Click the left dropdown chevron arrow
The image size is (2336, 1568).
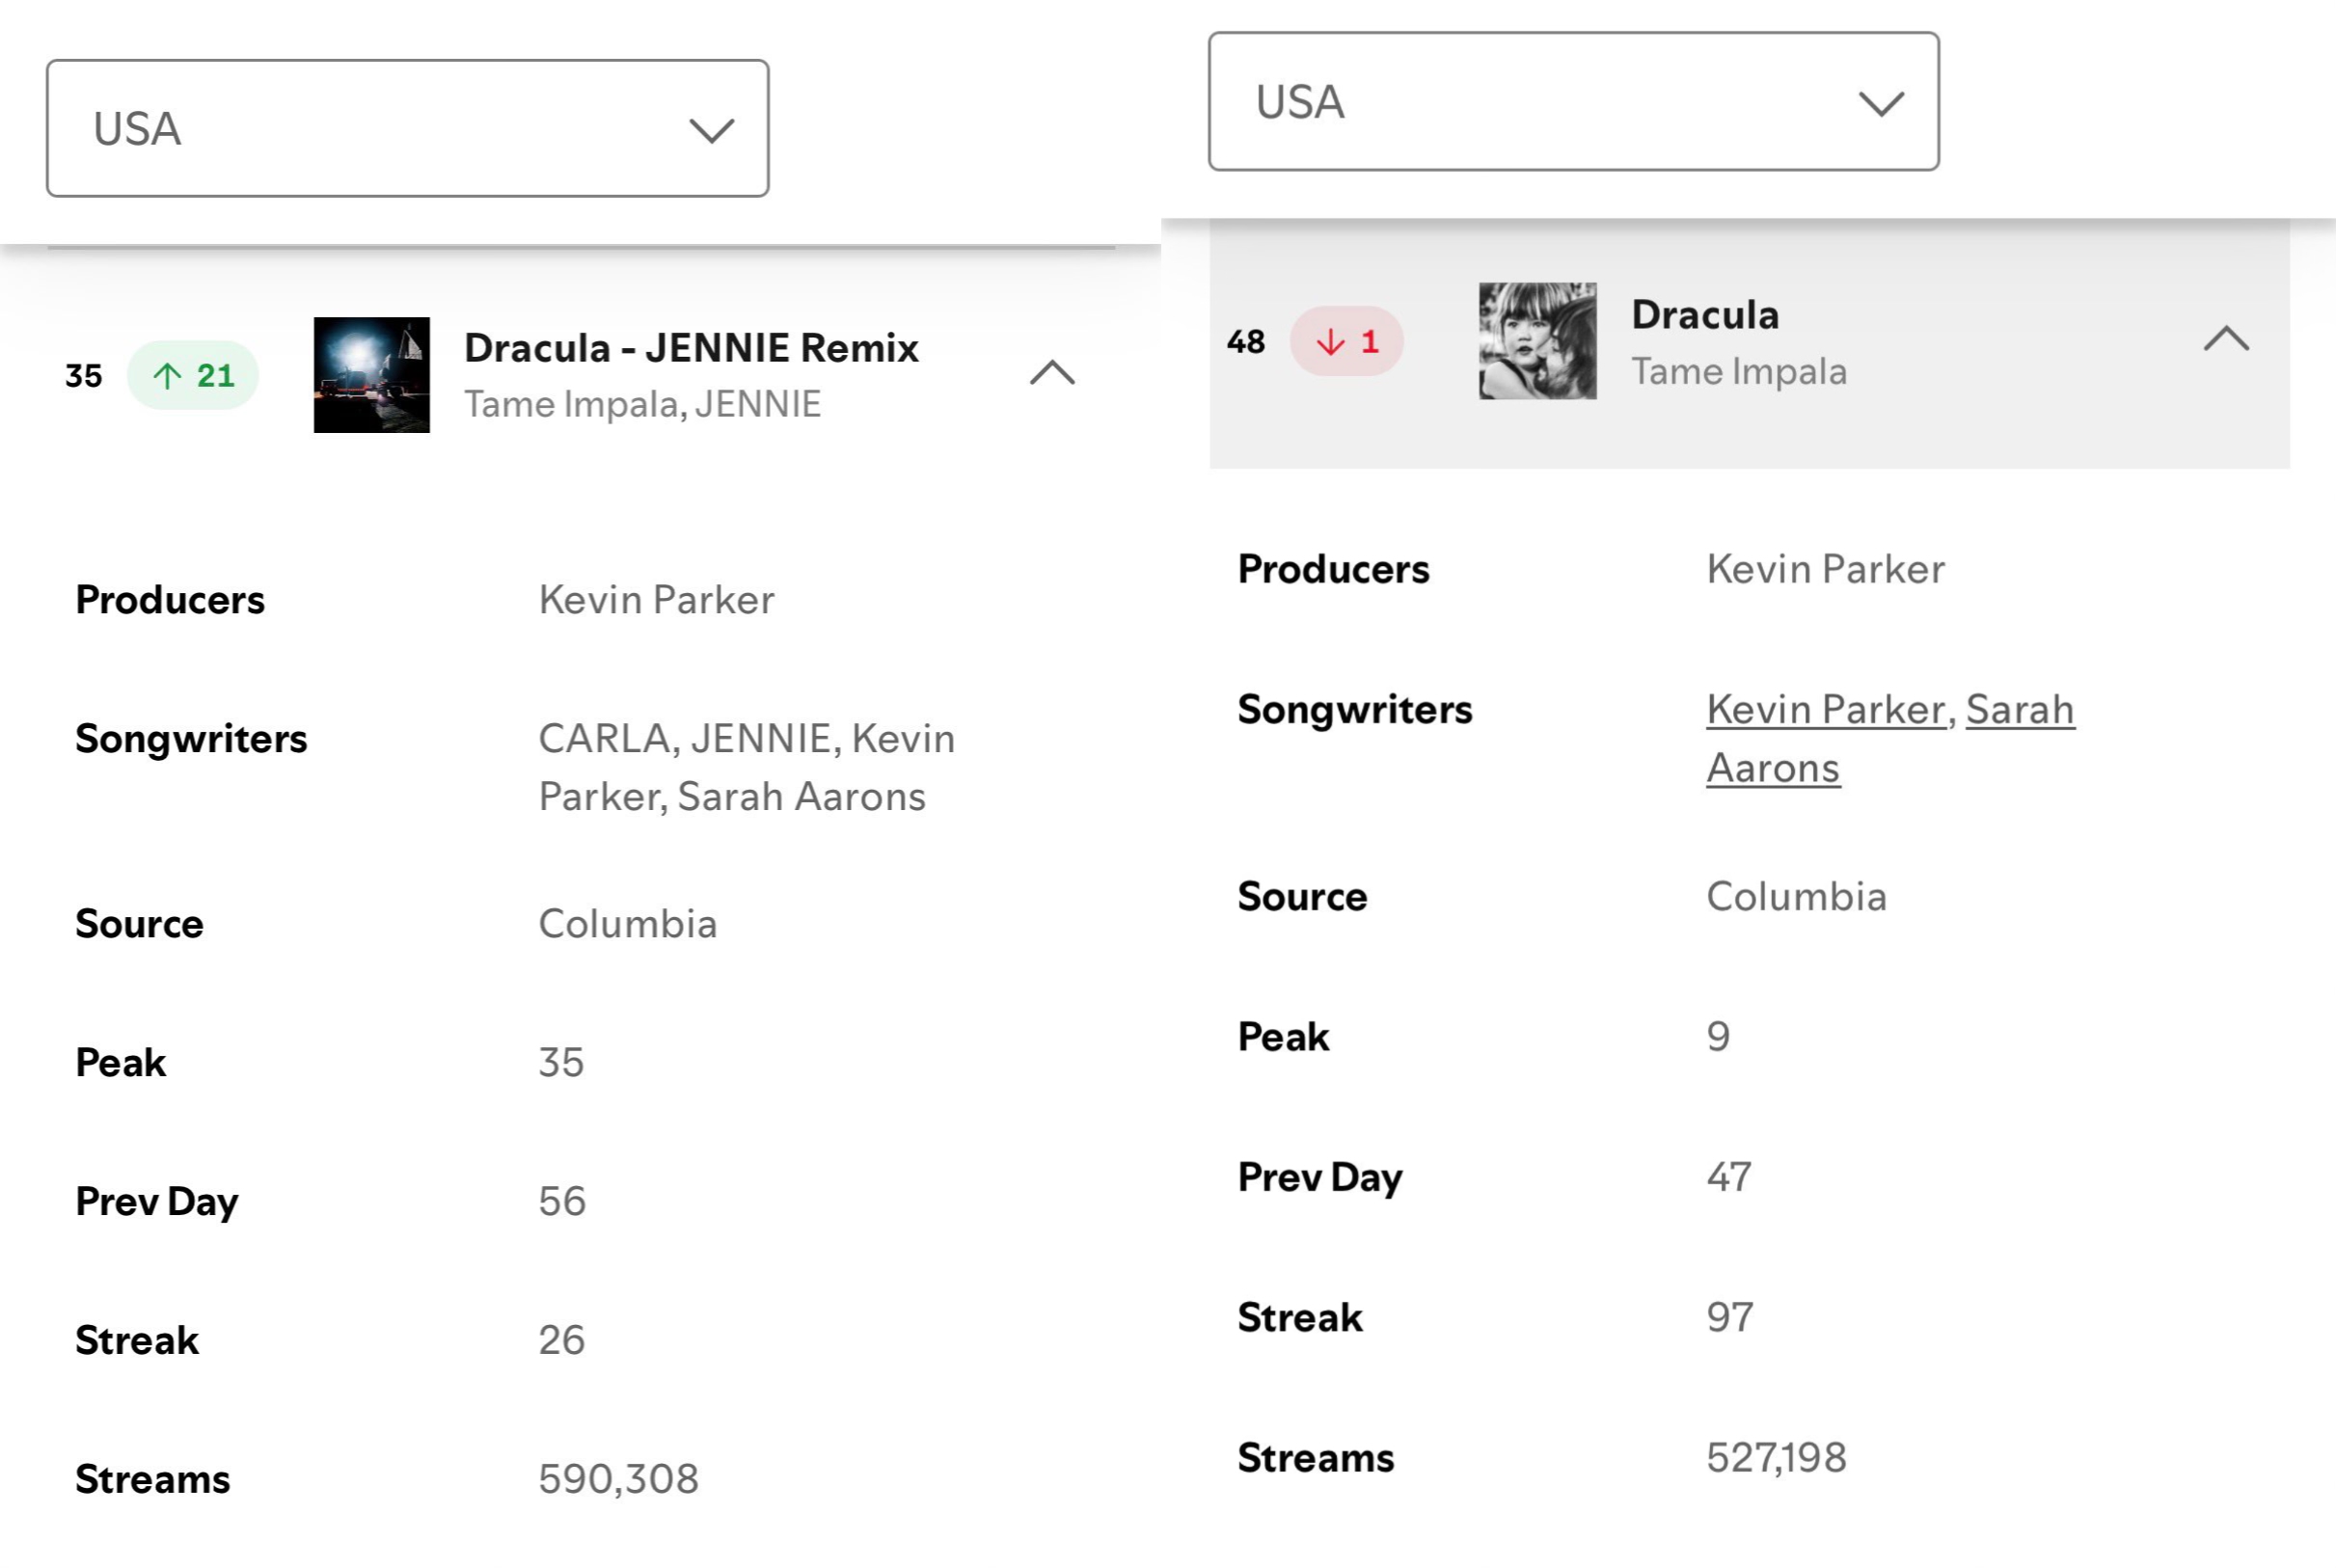pos(712,130)
